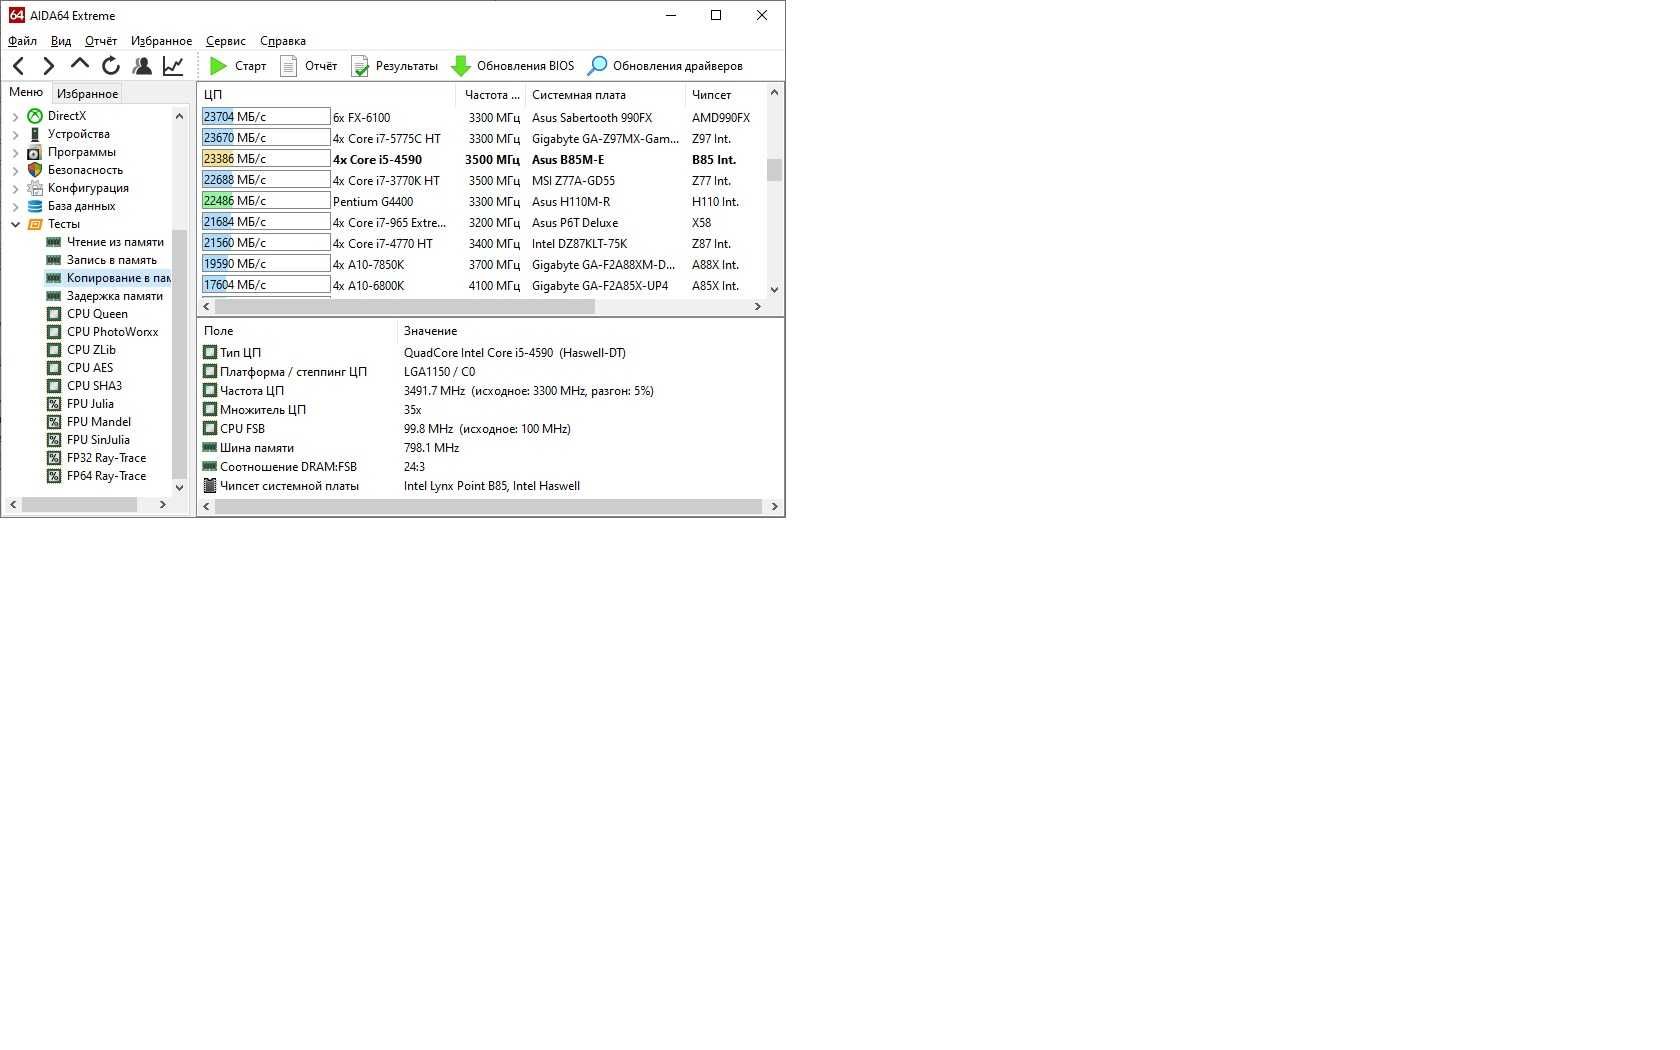Click the 23386 МБ/с result bar
This screenshot has width=1680, height=1050.
(266, 159)
